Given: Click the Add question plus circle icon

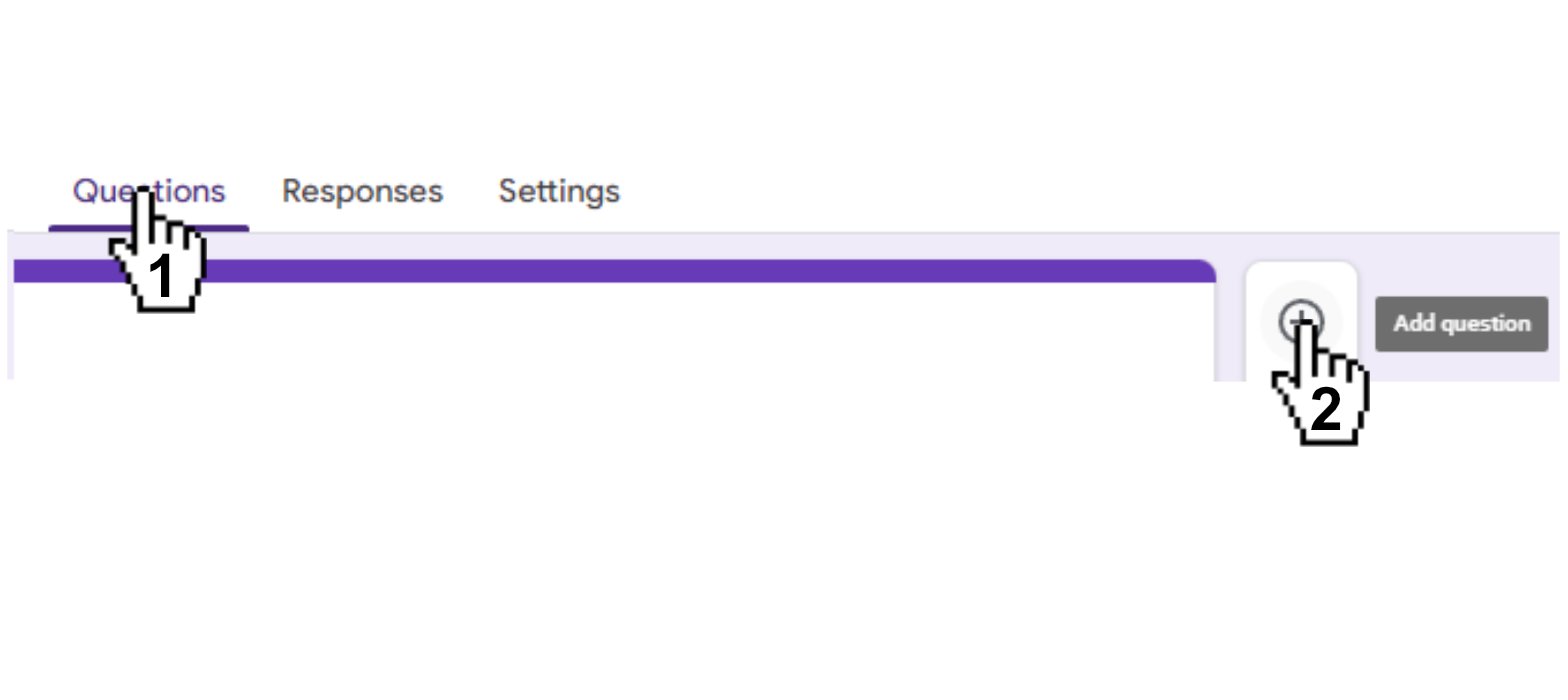Looking at the screenshot, I should (x=1301, y=322).
